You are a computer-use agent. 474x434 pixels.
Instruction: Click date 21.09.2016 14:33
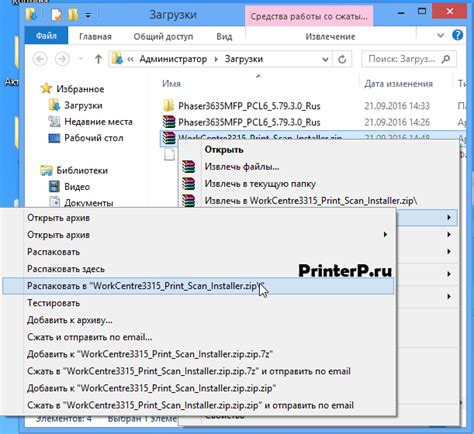click(397, 106)
